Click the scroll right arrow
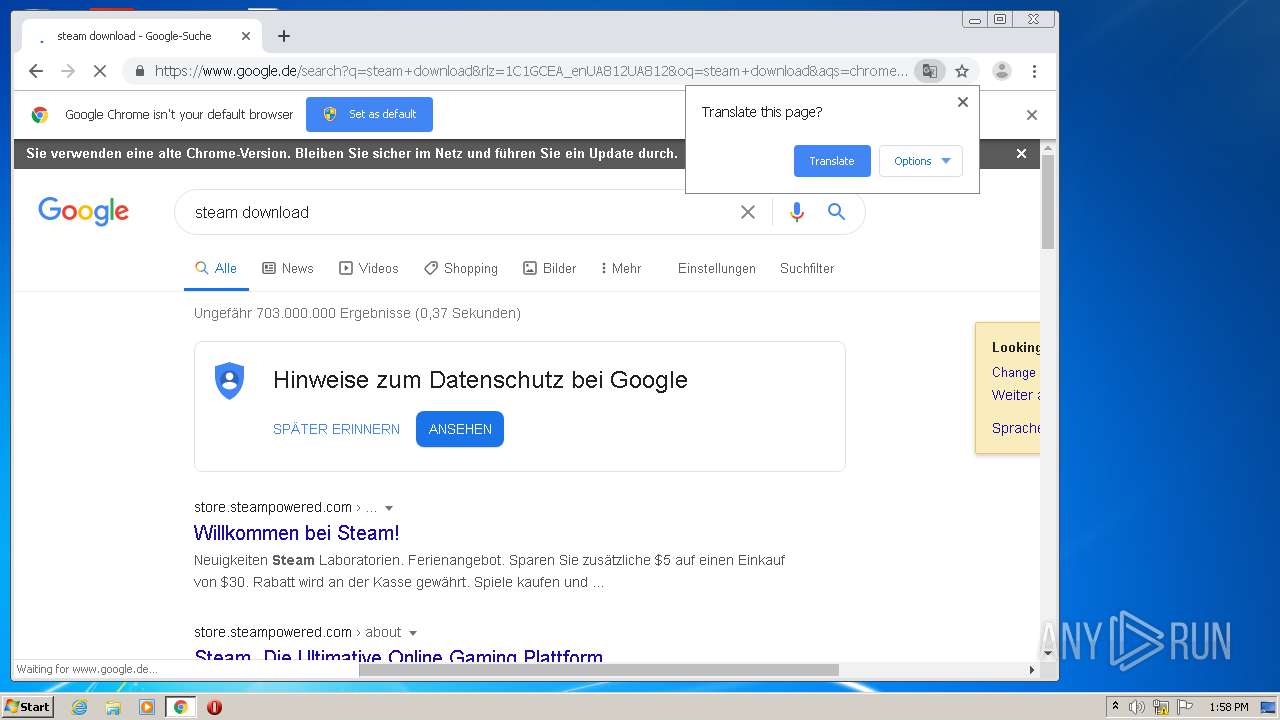Viewport: 1280px width, 720px height. pos(1032,670)
